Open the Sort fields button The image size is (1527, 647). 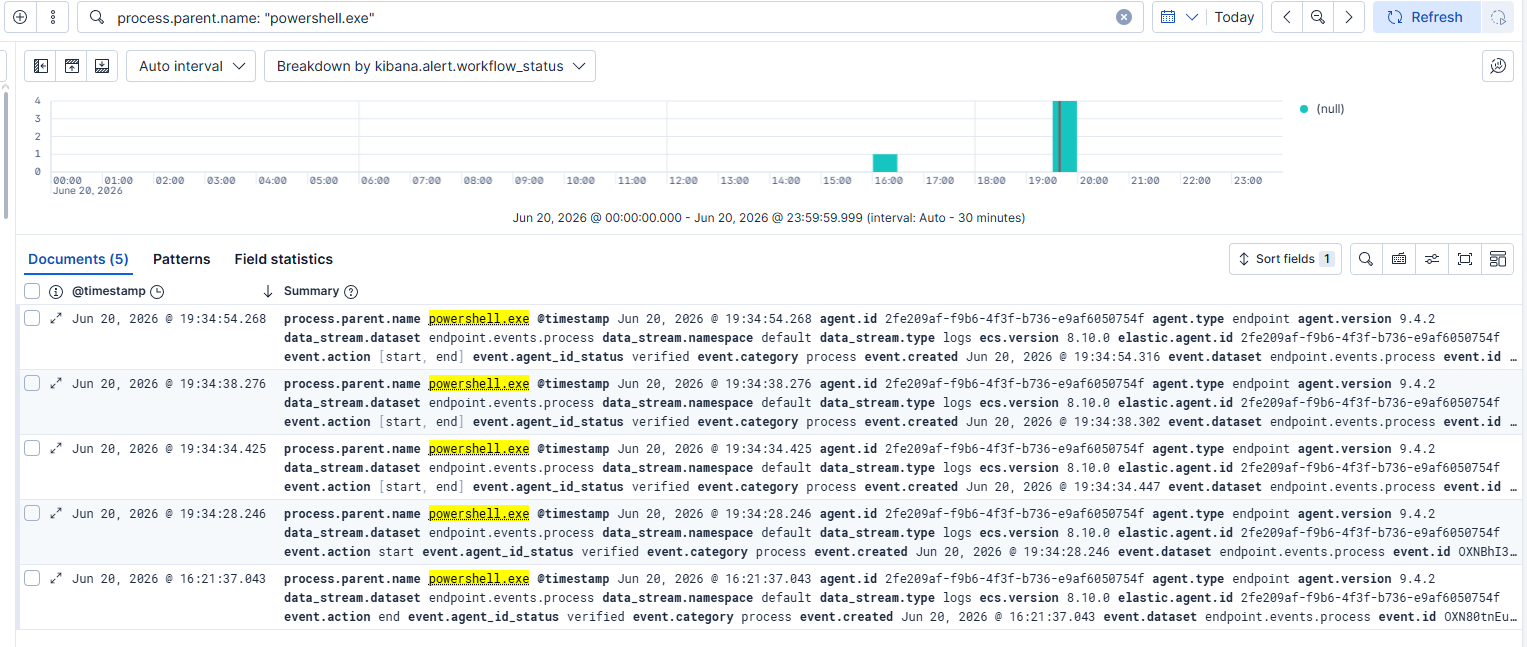[x=1285, y=259]
